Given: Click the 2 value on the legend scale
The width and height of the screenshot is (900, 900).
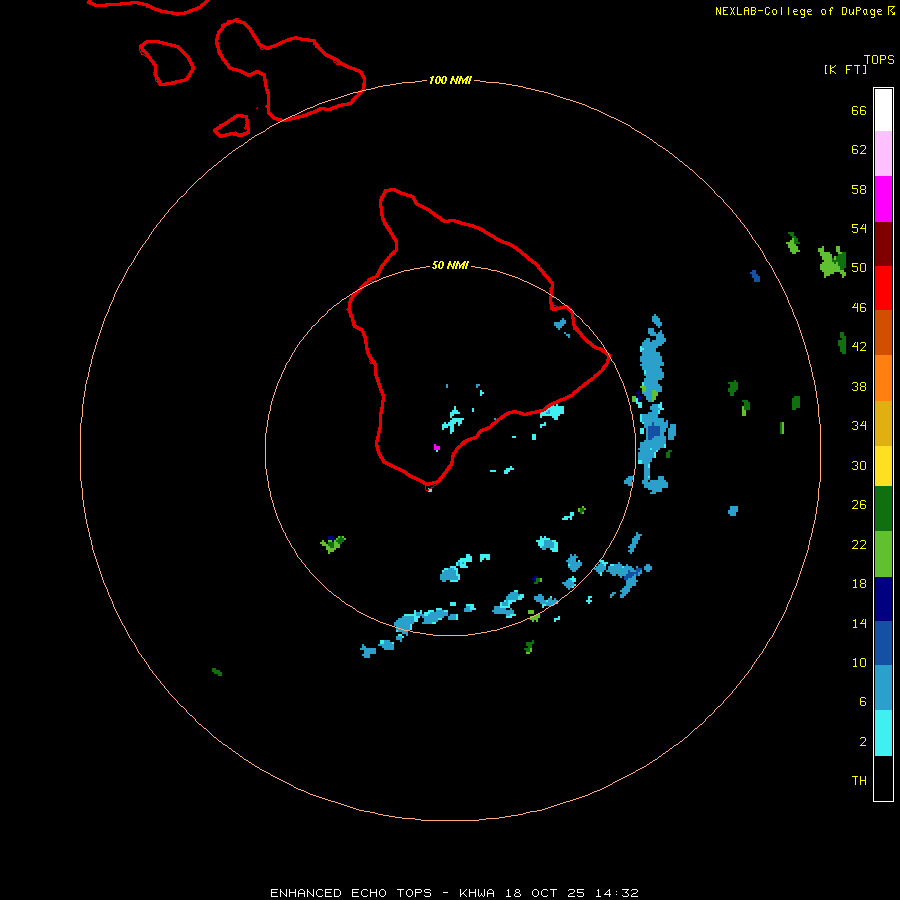Looking at the screenshot, I should [x=862, y=742].
